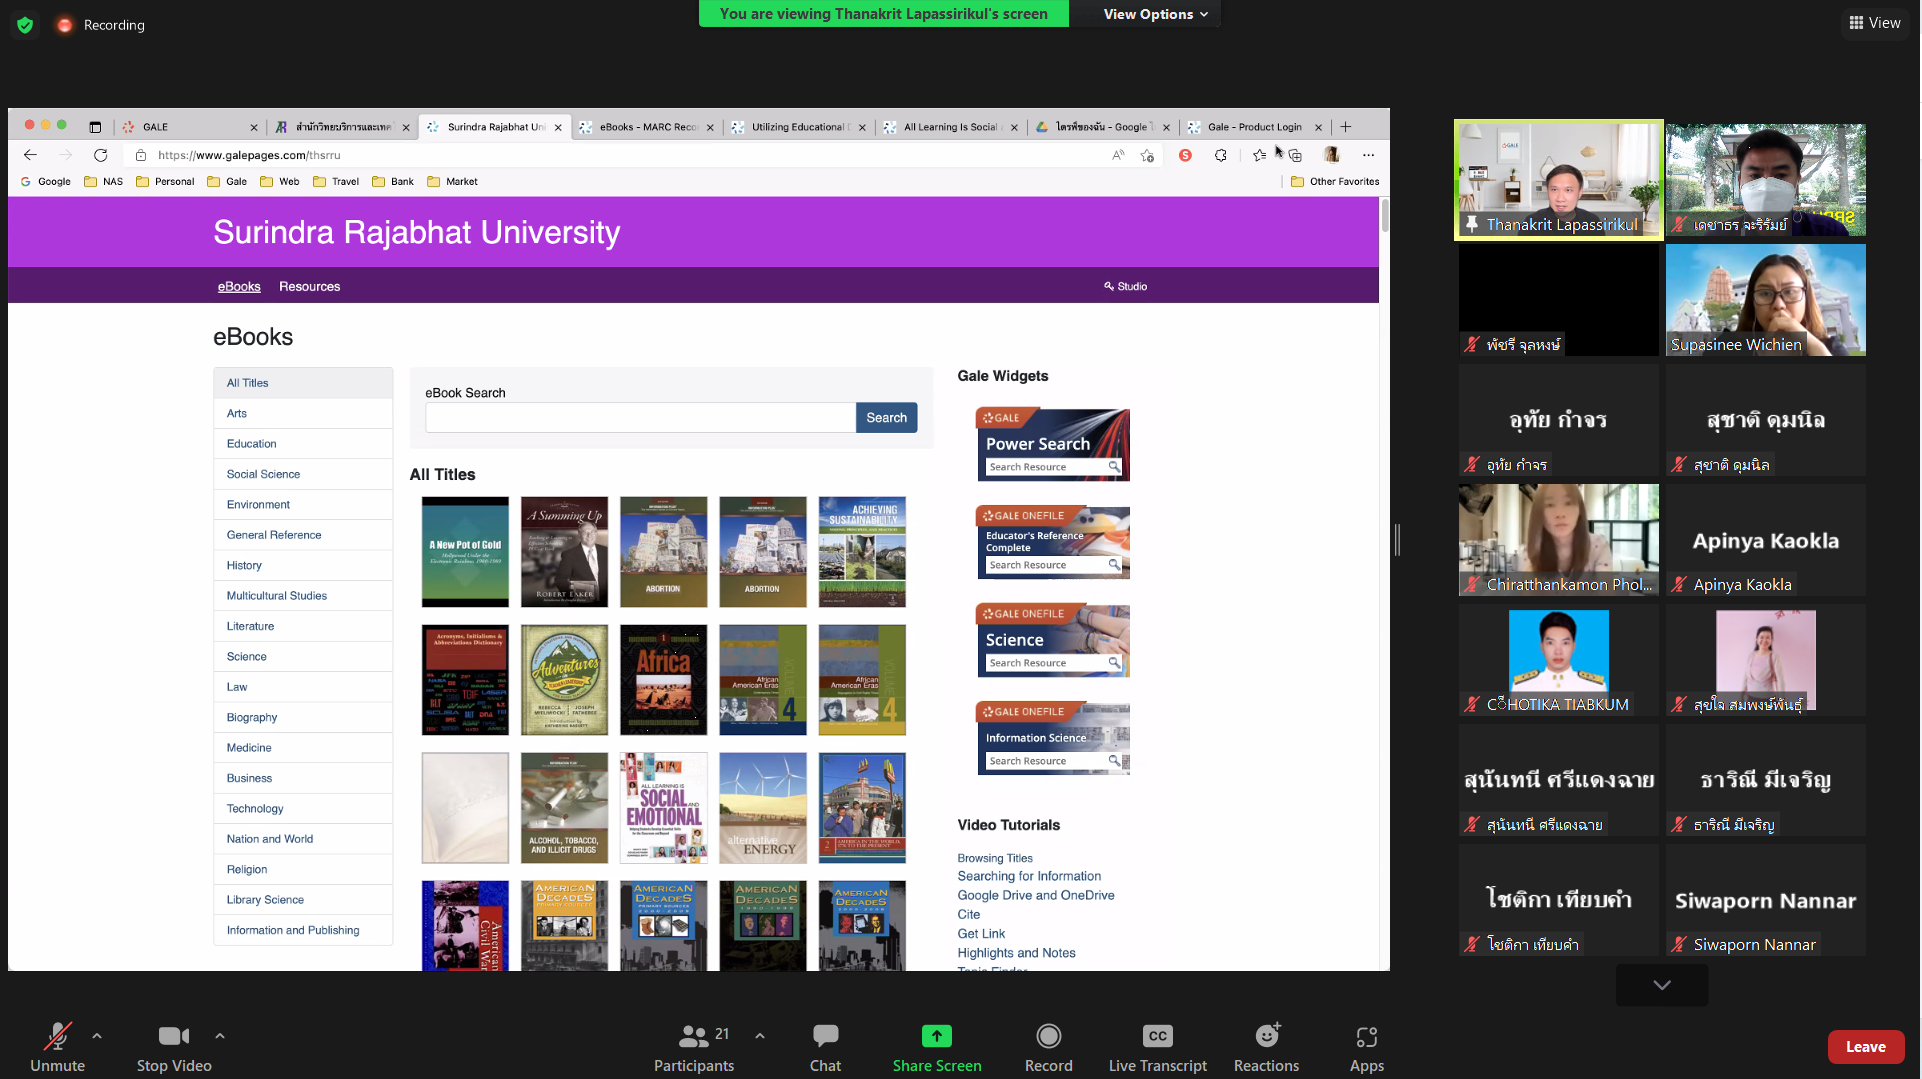Start recording with Record icon
The width and height of the screenshot is (1922, 1079).
click(x=1048, y=1036)
